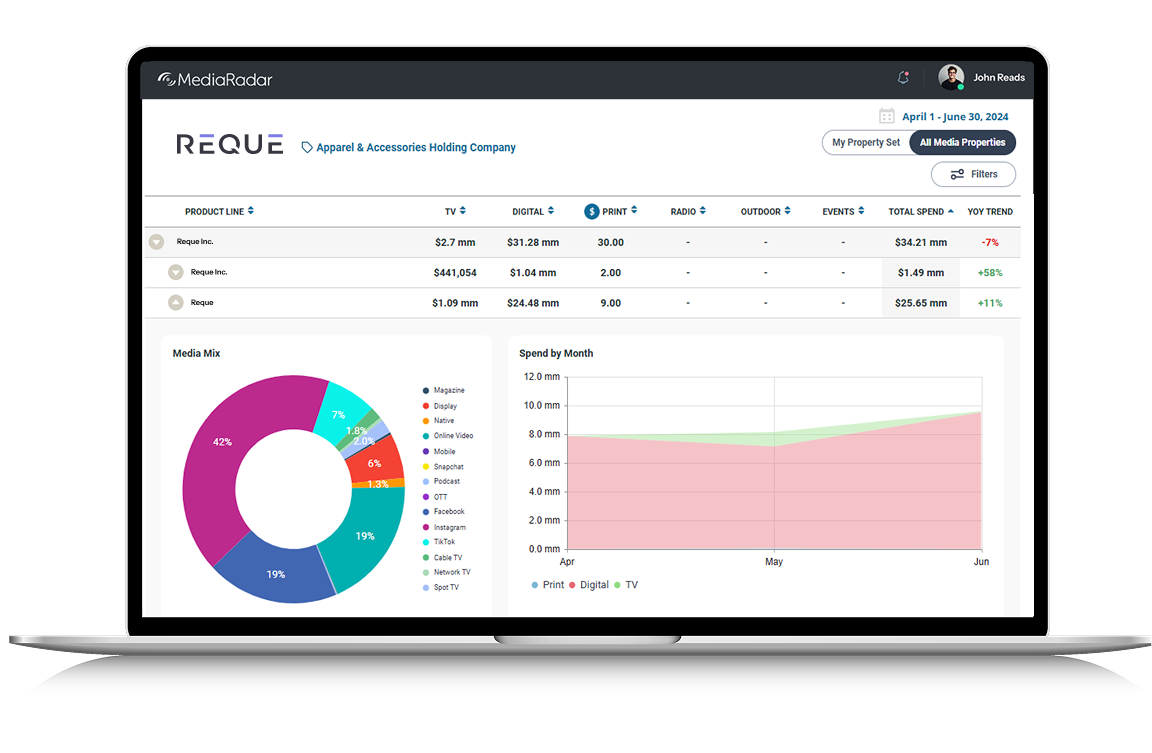Open the notifications bell

point(903,77)
